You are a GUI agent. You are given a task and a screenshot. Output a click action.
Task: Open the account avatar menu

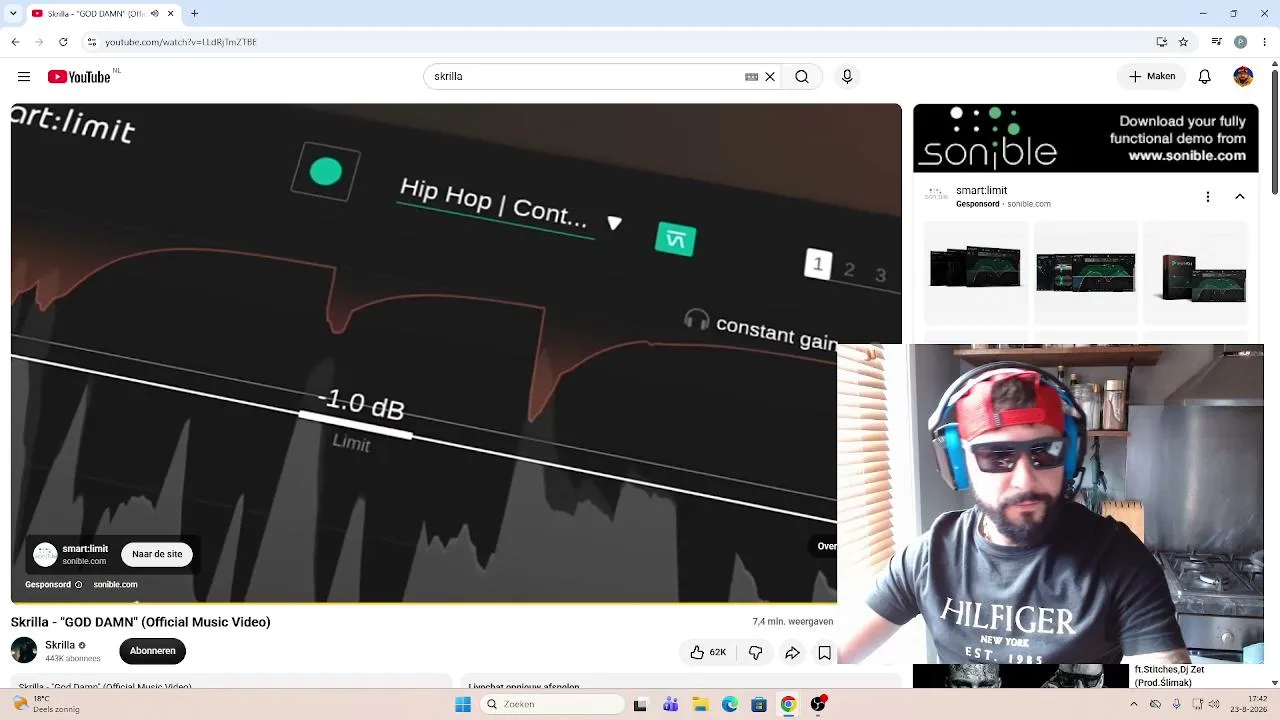1243,77
